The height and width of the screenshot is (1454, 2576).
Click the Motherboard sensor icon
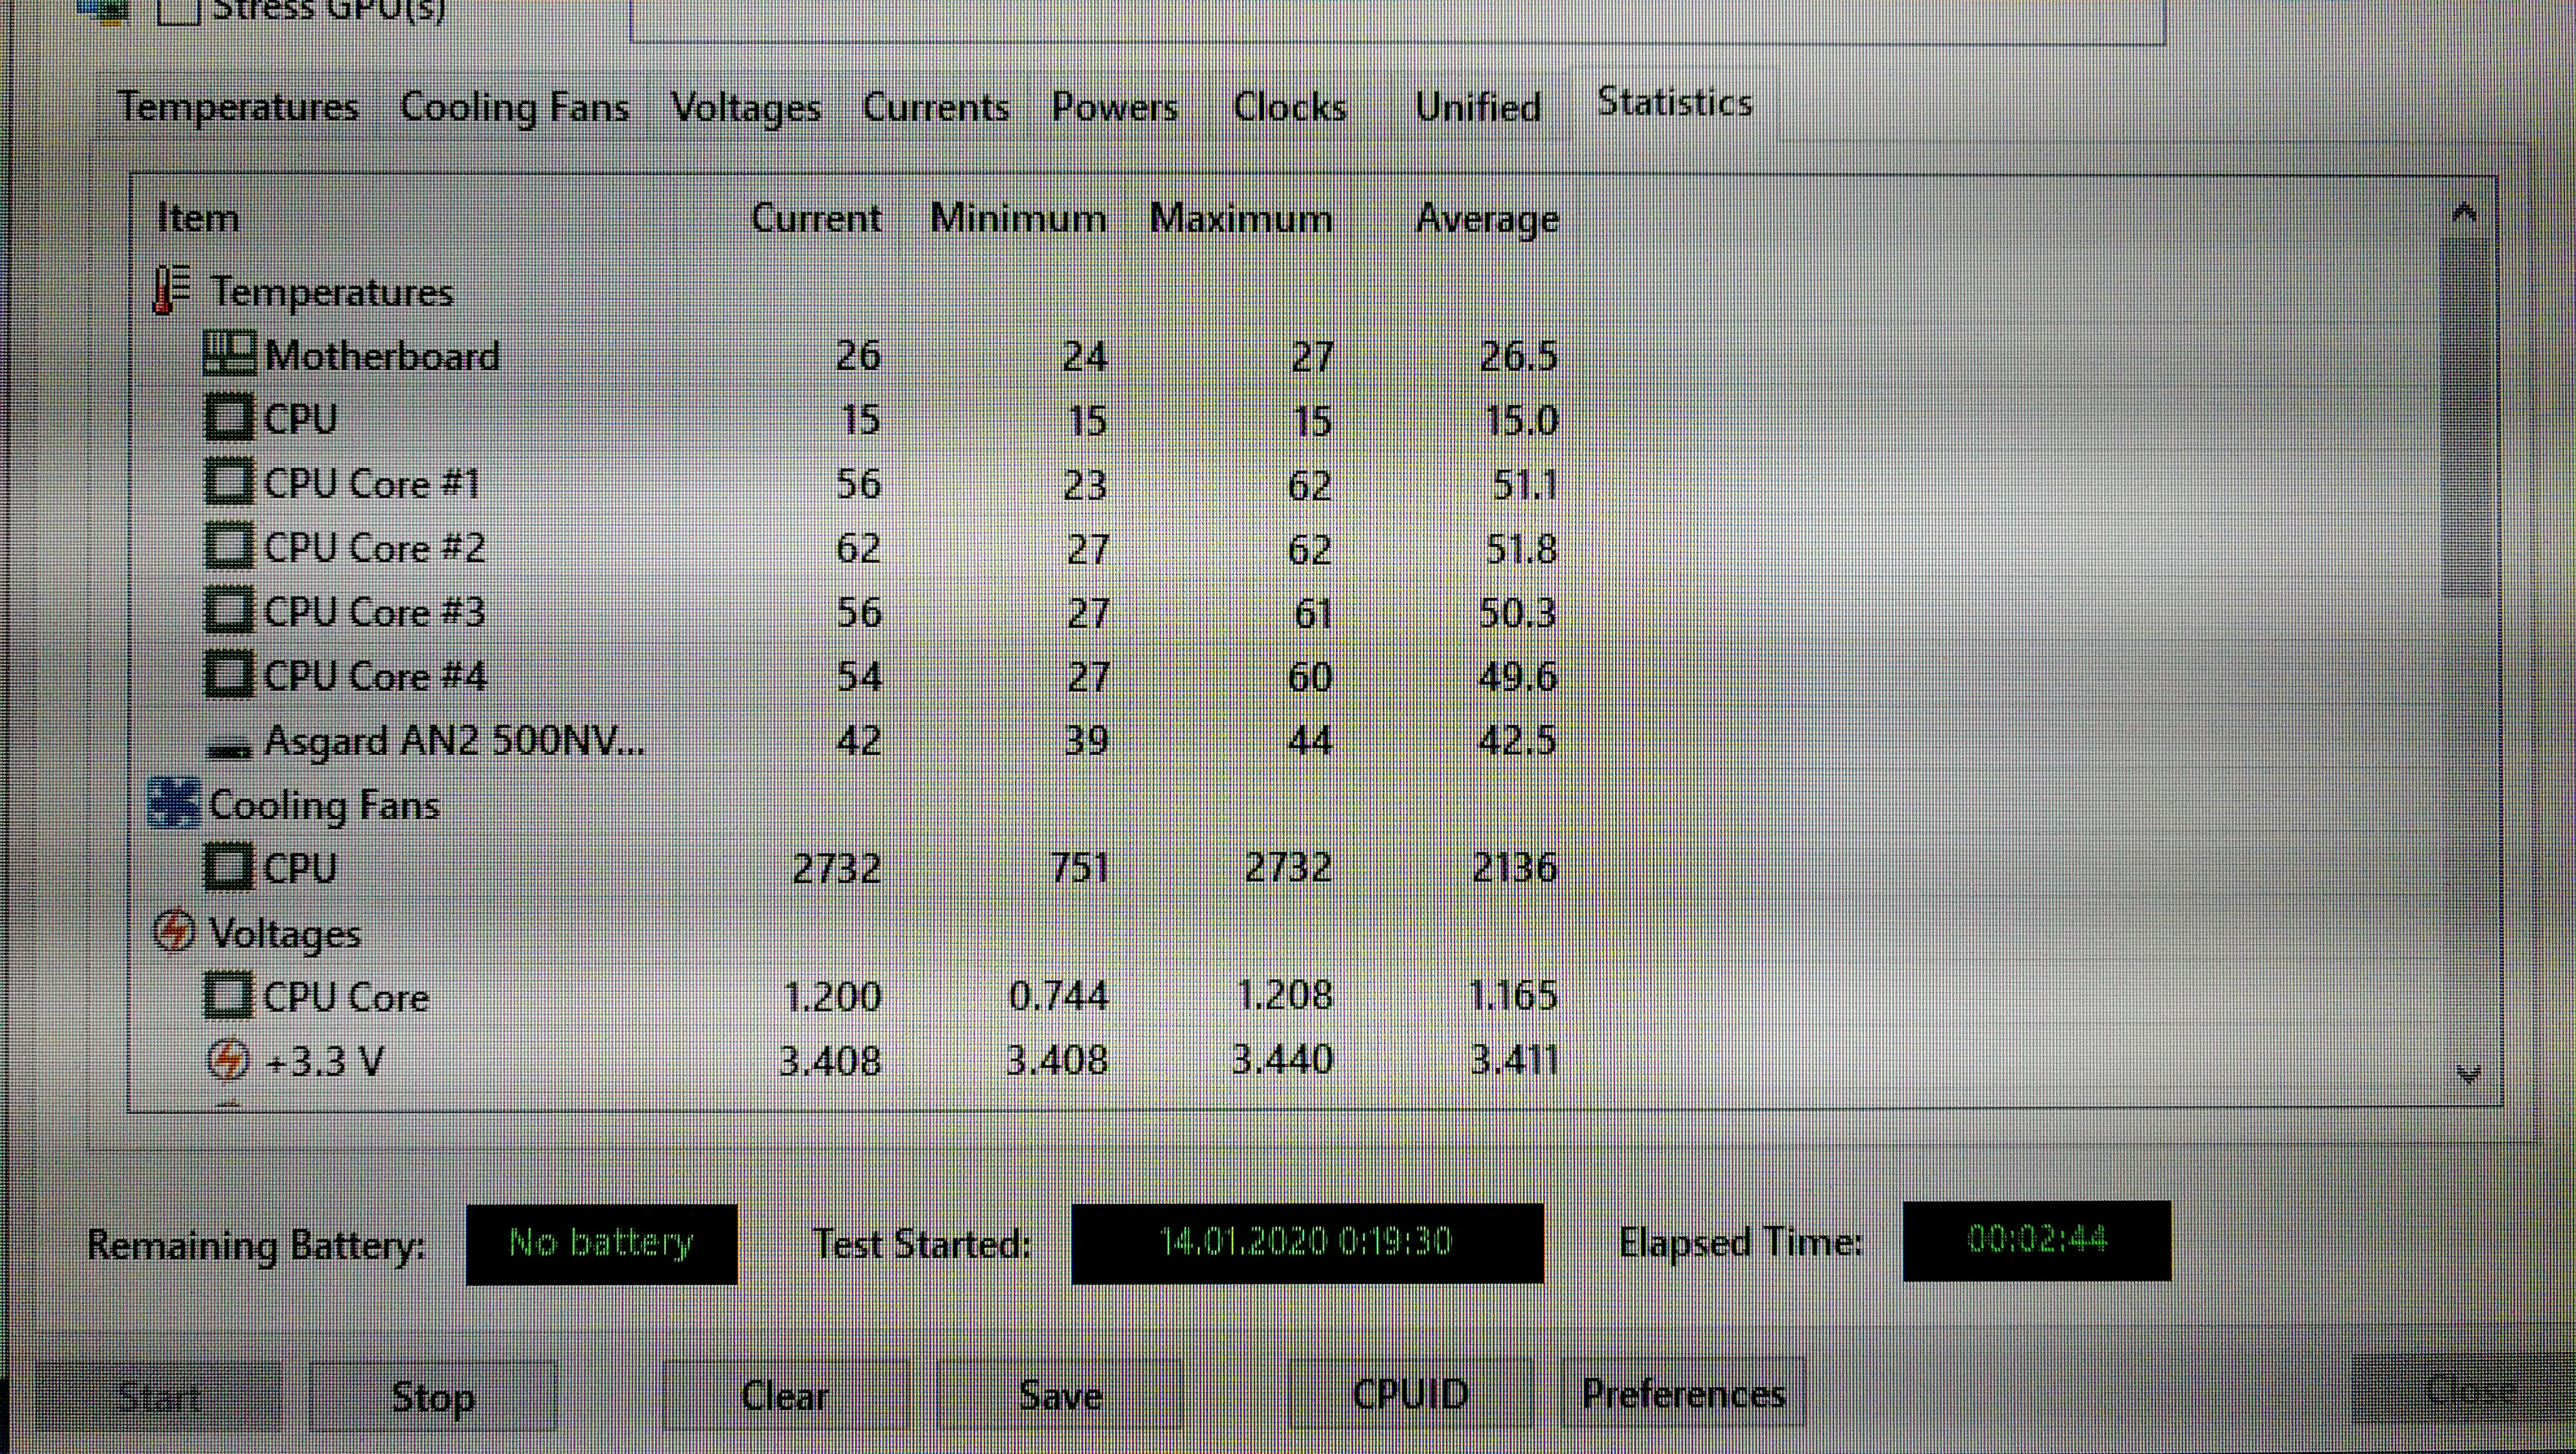[229, 354]
